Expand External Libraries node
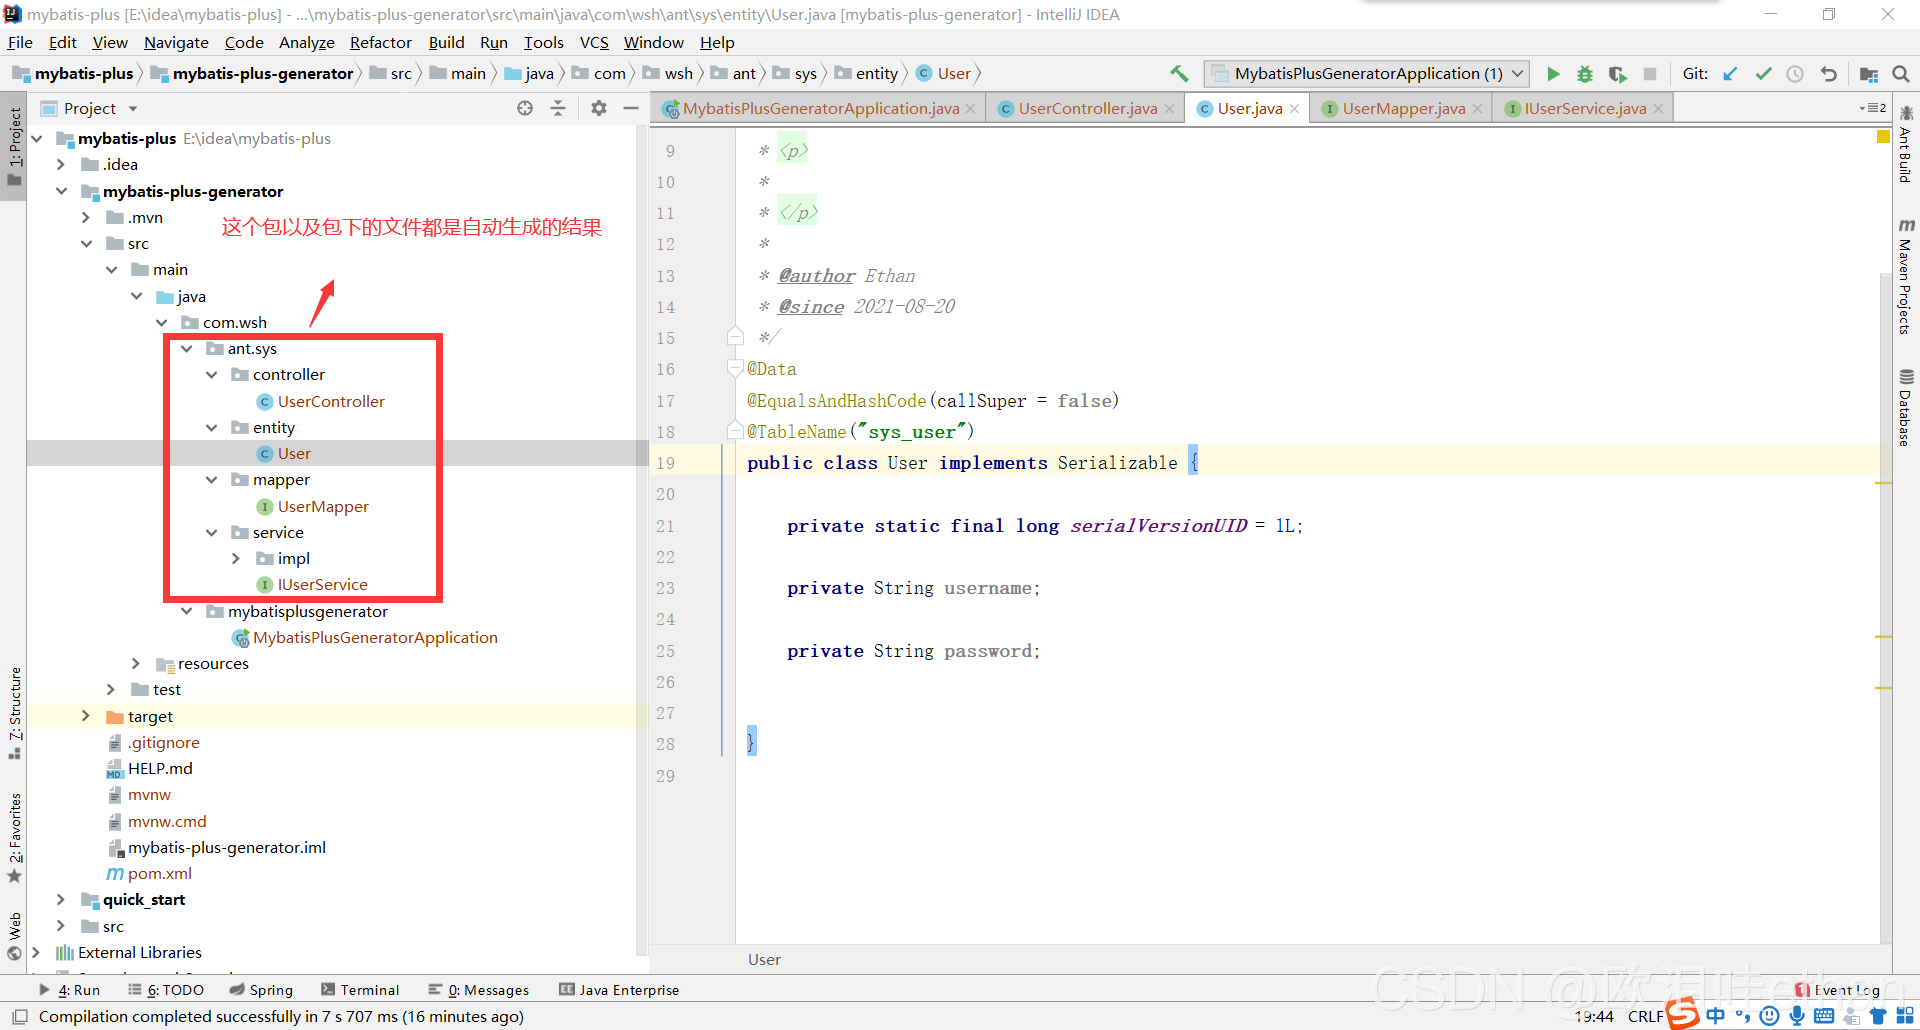The image size is (1920, 1030). pos(36,953)
